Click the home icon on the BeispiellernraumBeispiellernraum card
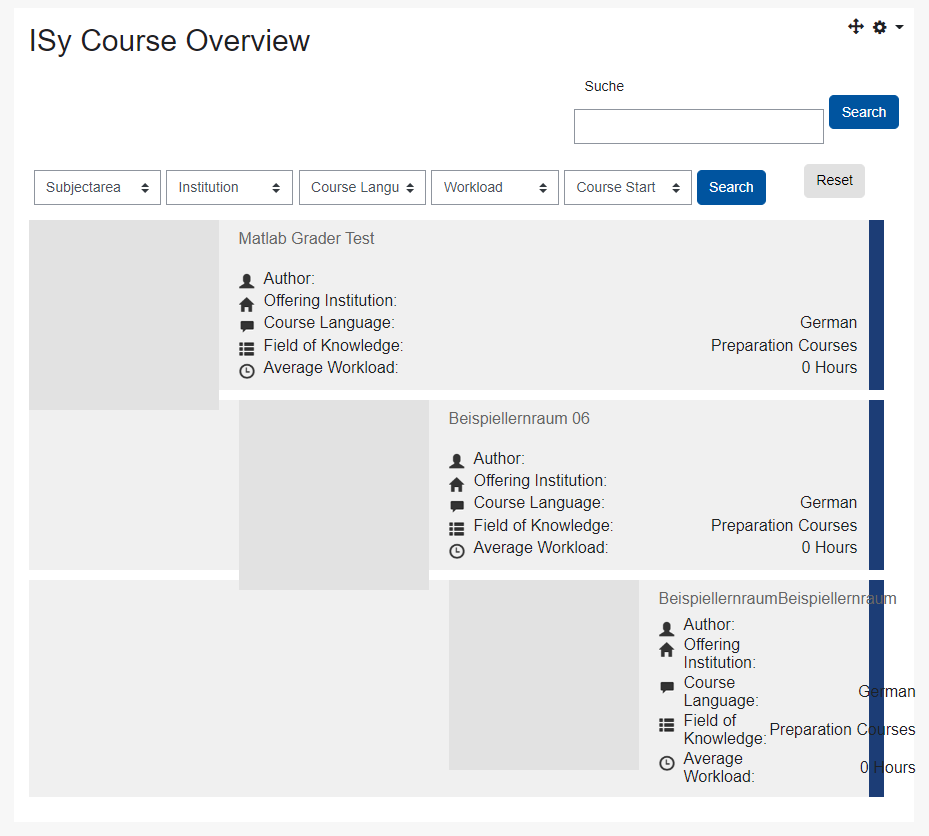 pos(666,648)
